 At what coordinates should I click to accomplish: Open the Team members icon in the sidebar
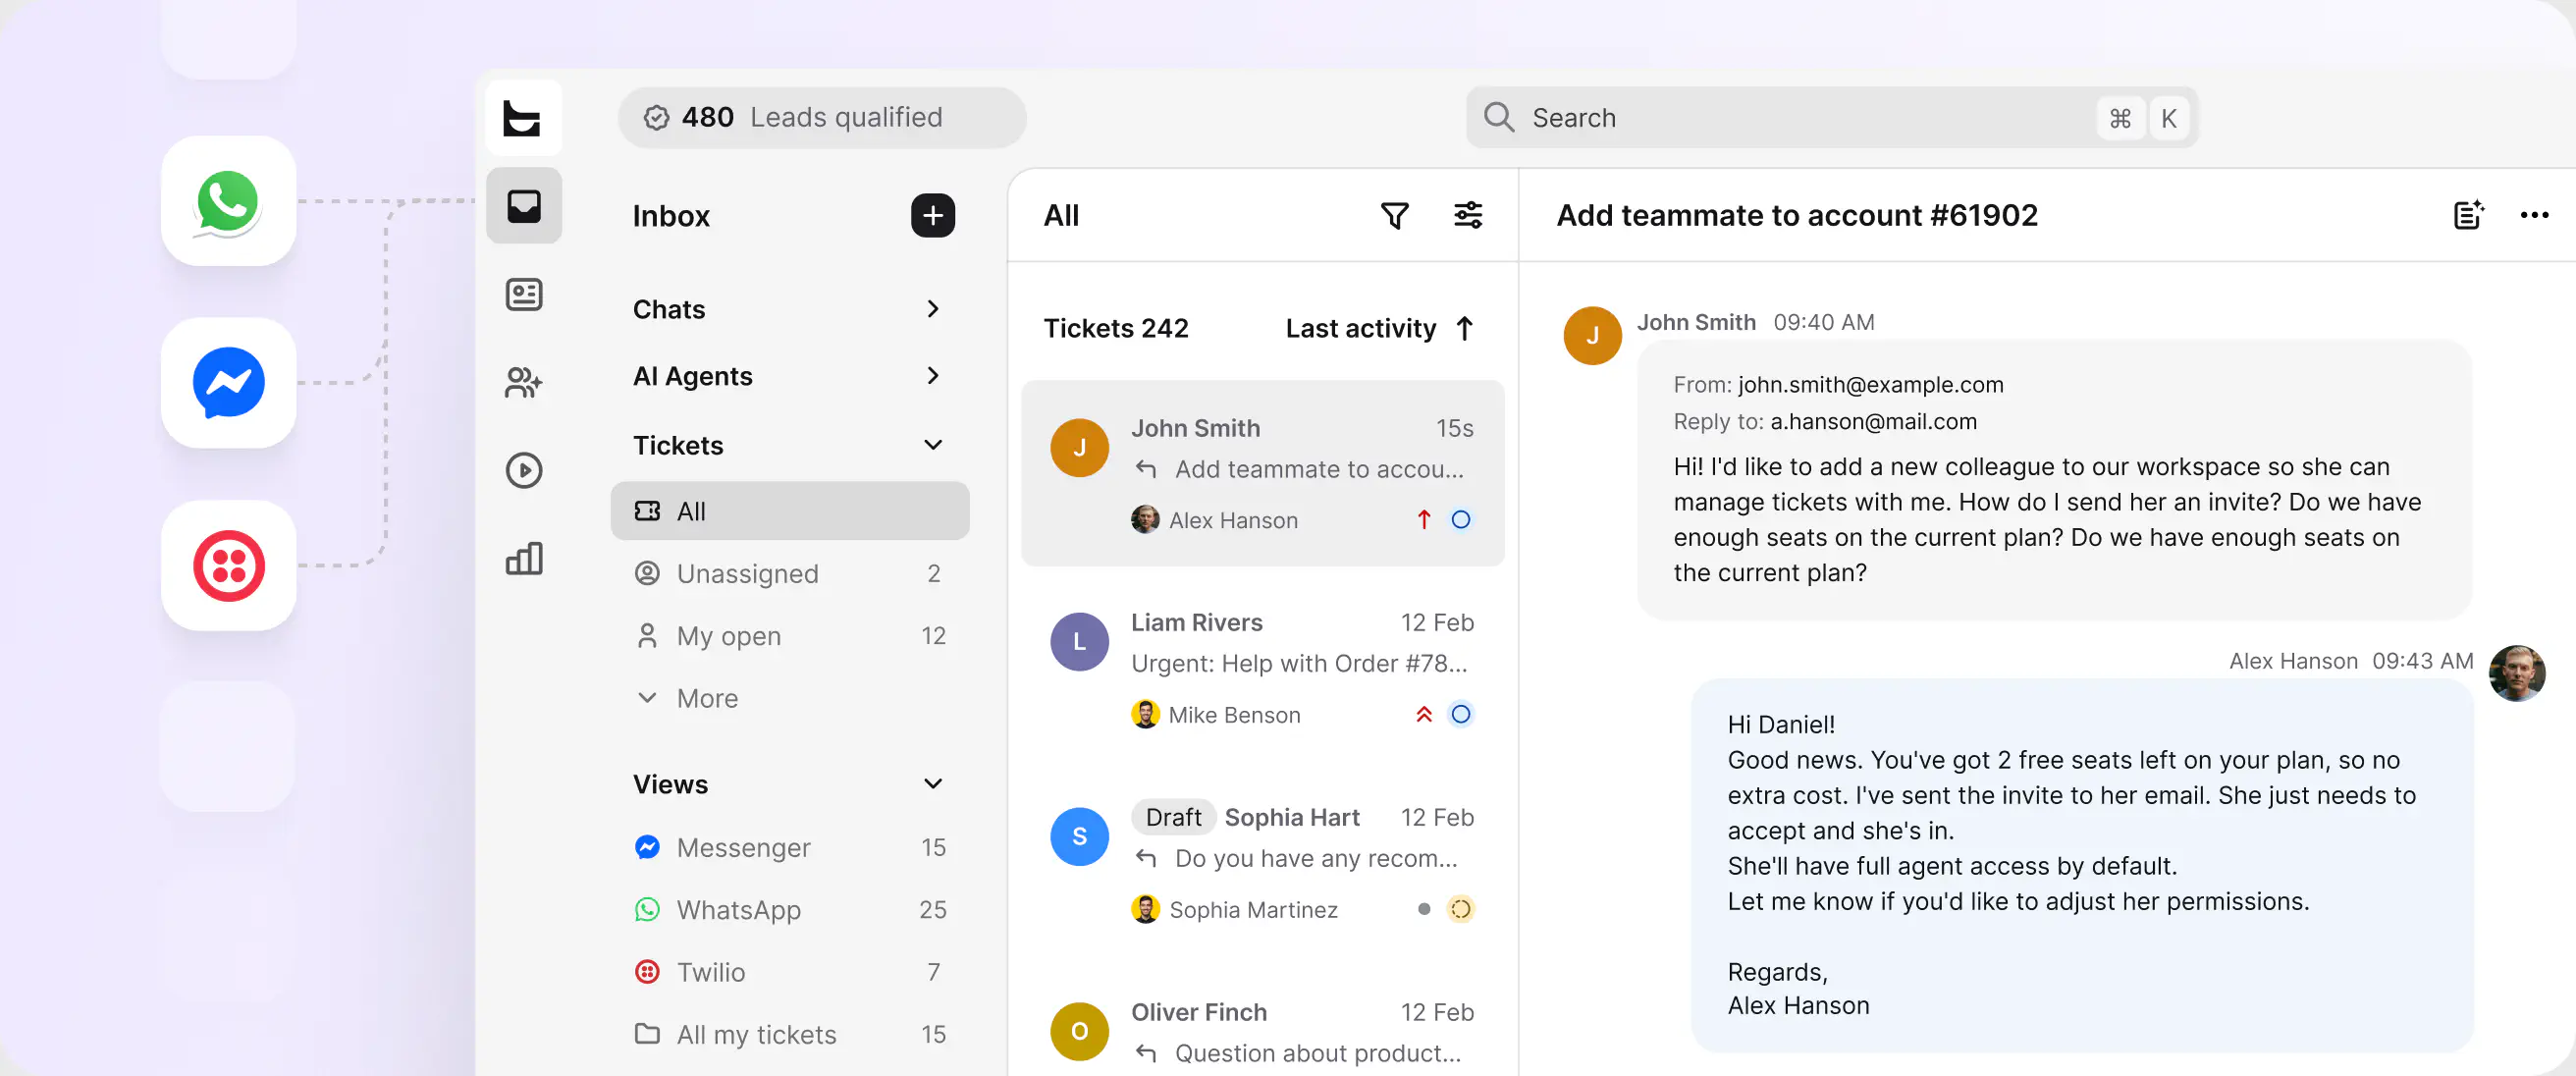click(x=523, y=382)
